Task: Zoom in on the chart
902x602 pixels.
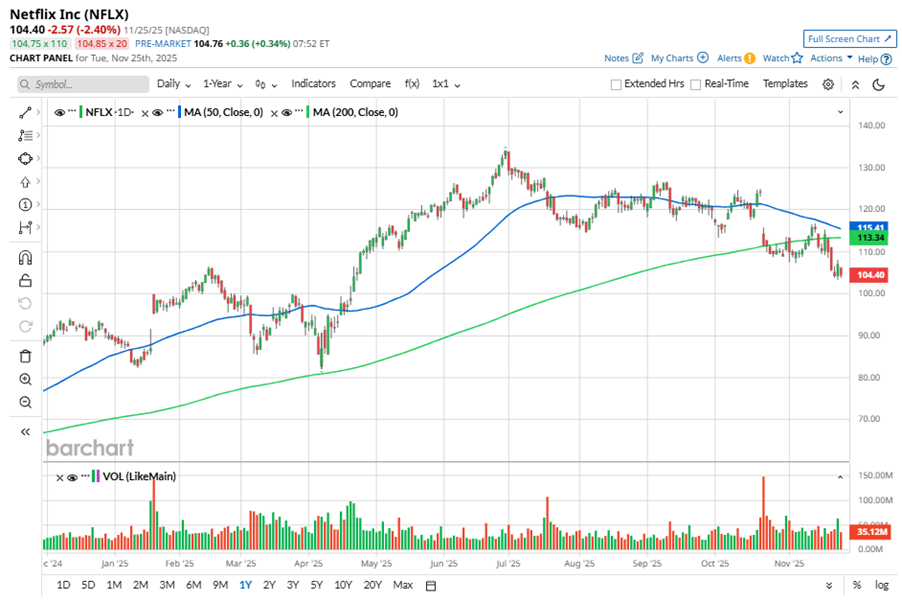Action: pos(25,379)
